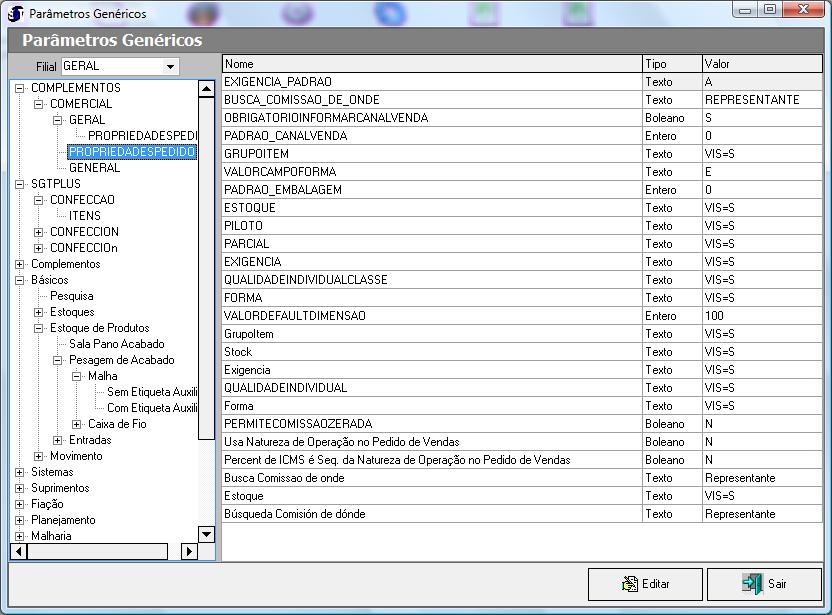Screen dimensions: 832x615
Task: Click the application icon in title bar
Action: click(16, 14)
